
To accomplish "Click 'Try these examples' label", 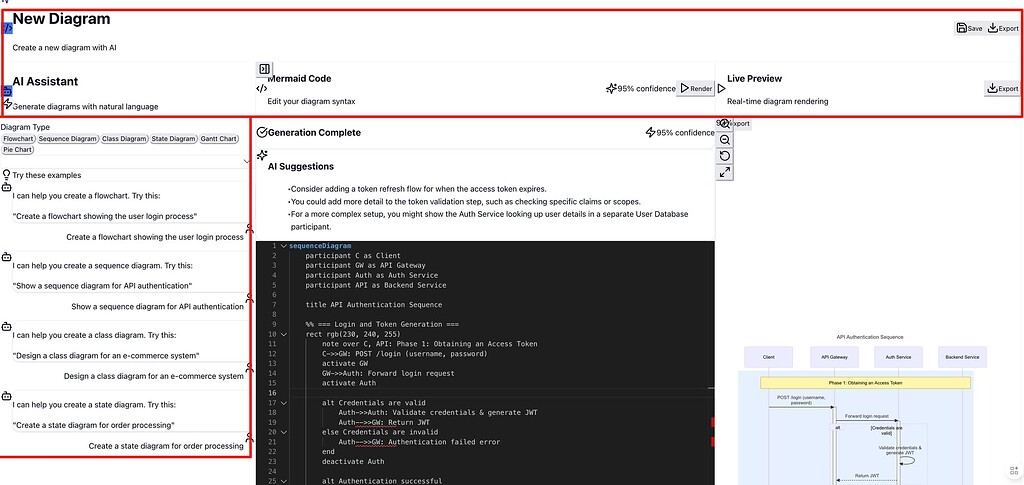I will tap(46, 175).
